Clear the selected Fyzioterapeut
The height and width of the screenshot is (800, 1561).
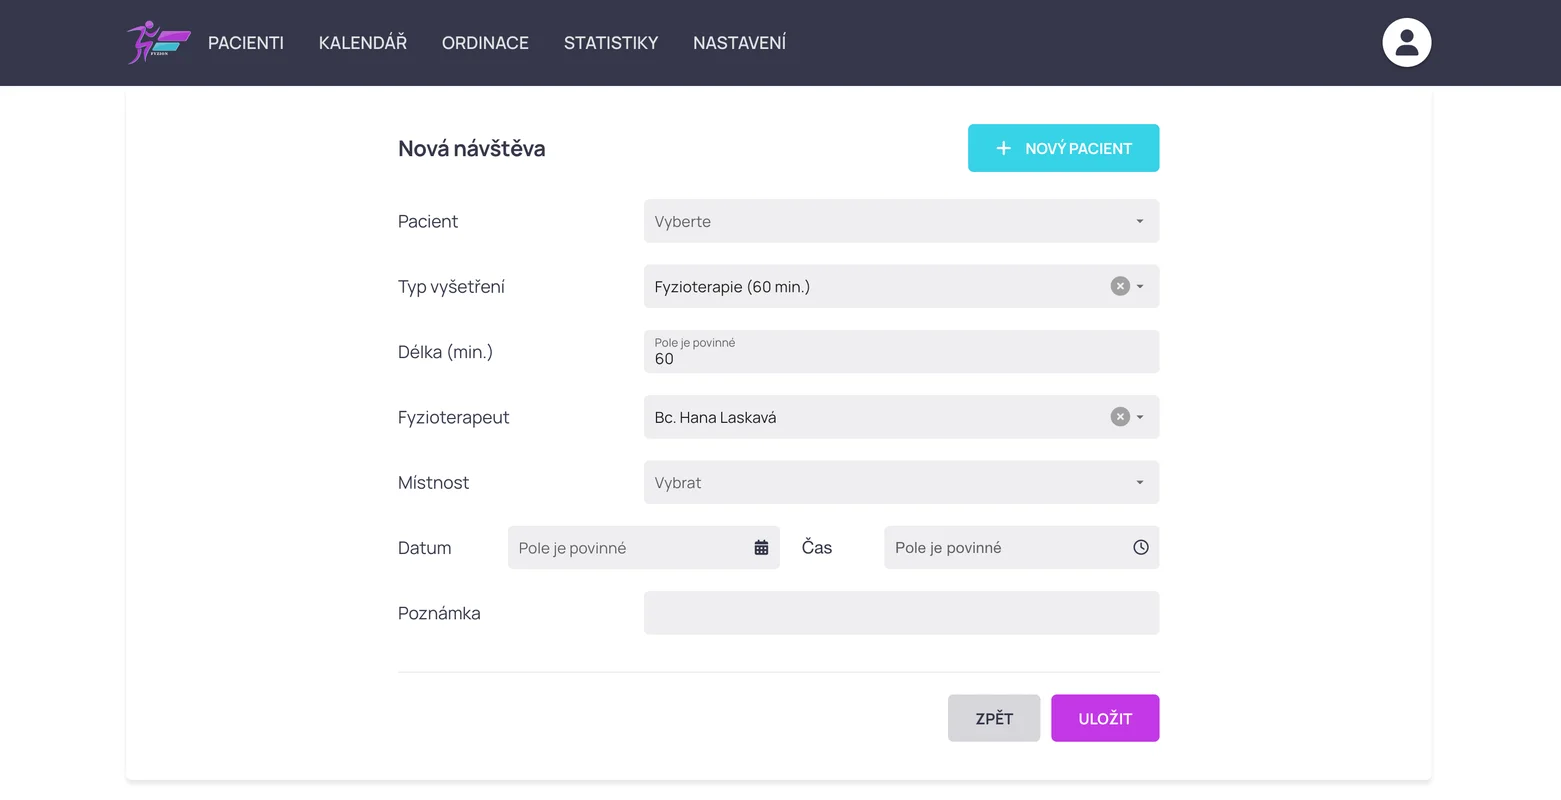1120,417
